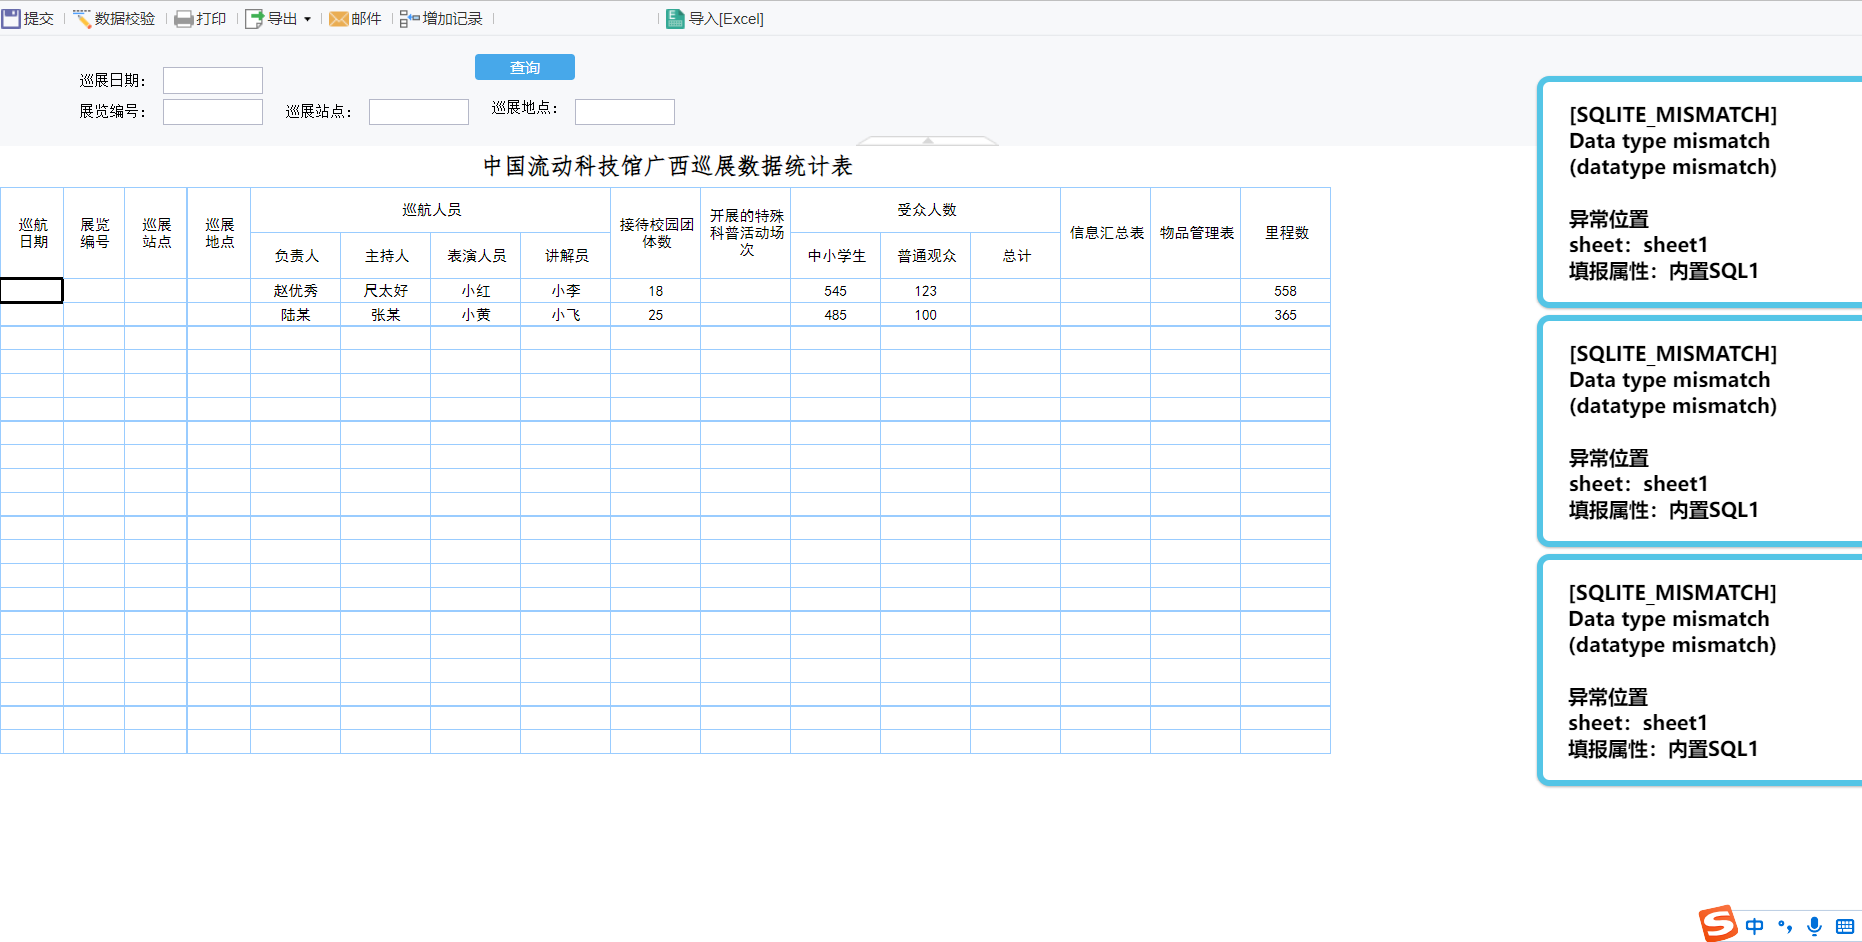Screen dimensions: 1862x942
Task: Select the 开展的特殊科普活动场次 header
Action: 746,233
